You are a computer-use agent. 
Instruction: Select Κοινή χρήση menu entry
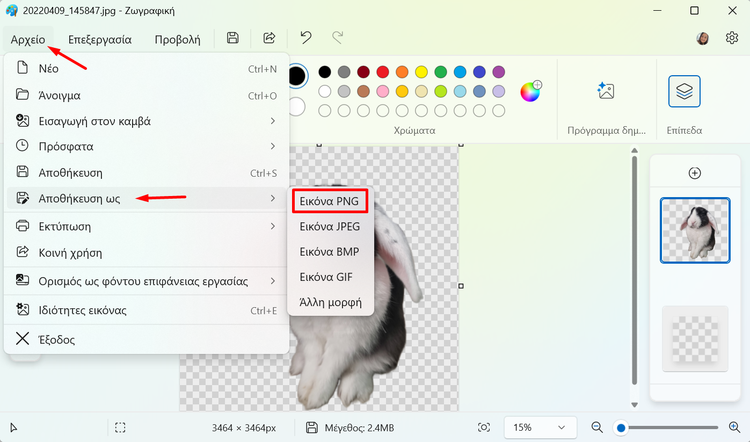[x=146, y=253]
